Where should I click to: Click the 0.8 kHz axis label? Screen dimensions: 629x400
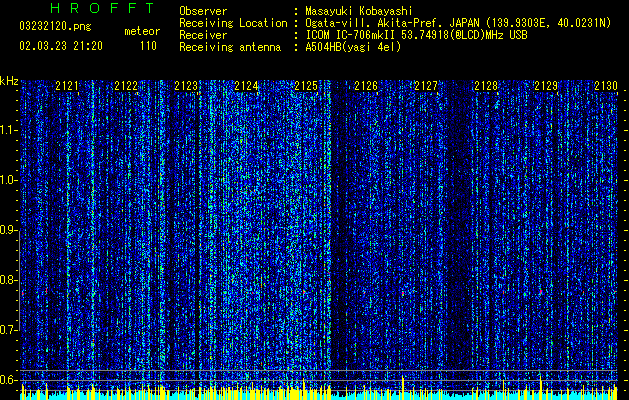click(x=9, y=280)
